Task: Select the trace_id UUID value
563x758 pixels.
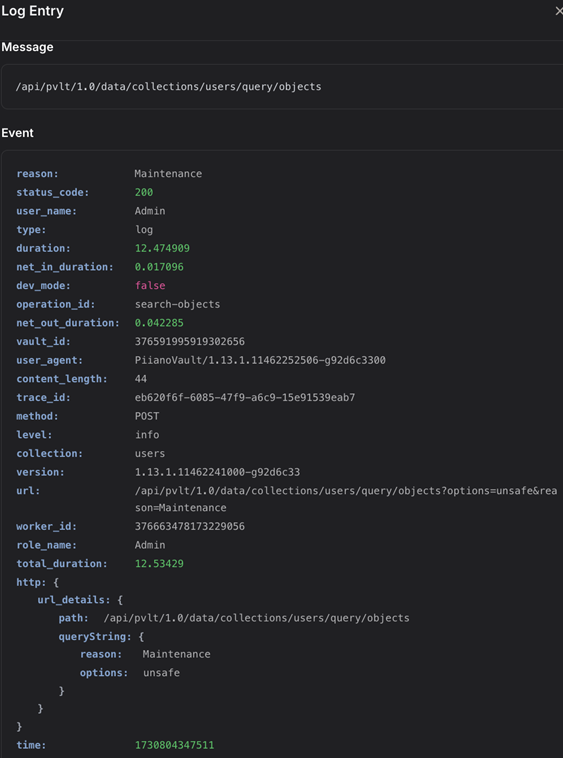Action: point(245,397)
